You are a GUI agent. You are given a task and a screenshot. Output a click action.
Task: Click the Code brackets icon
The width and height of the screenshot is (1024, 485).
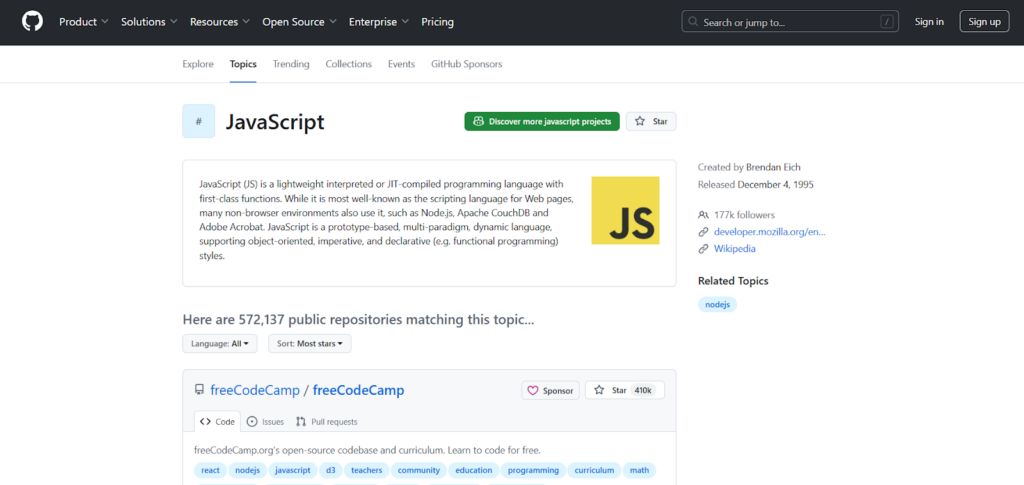tap(206, 422)
